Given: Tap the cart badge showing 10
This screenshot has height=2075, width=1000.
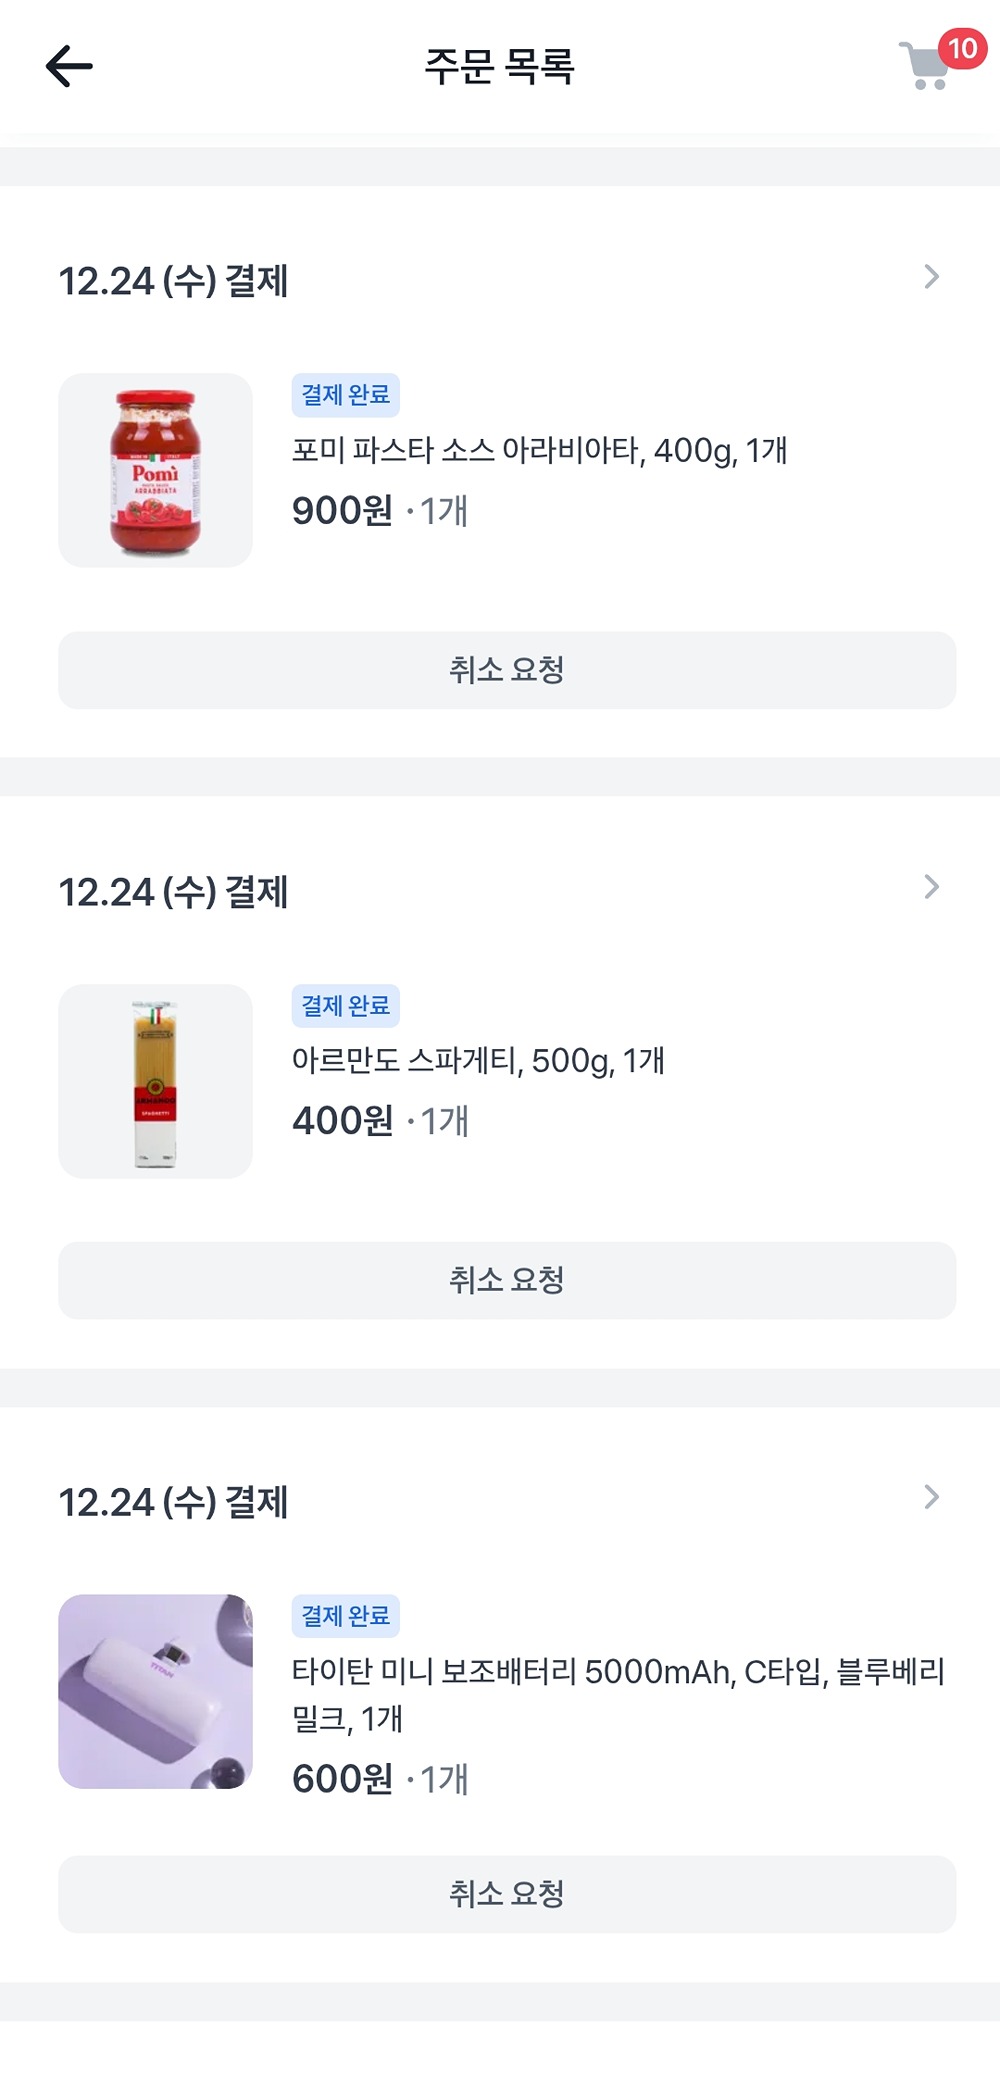Looking at the screenshot, I should coord(962,48).
